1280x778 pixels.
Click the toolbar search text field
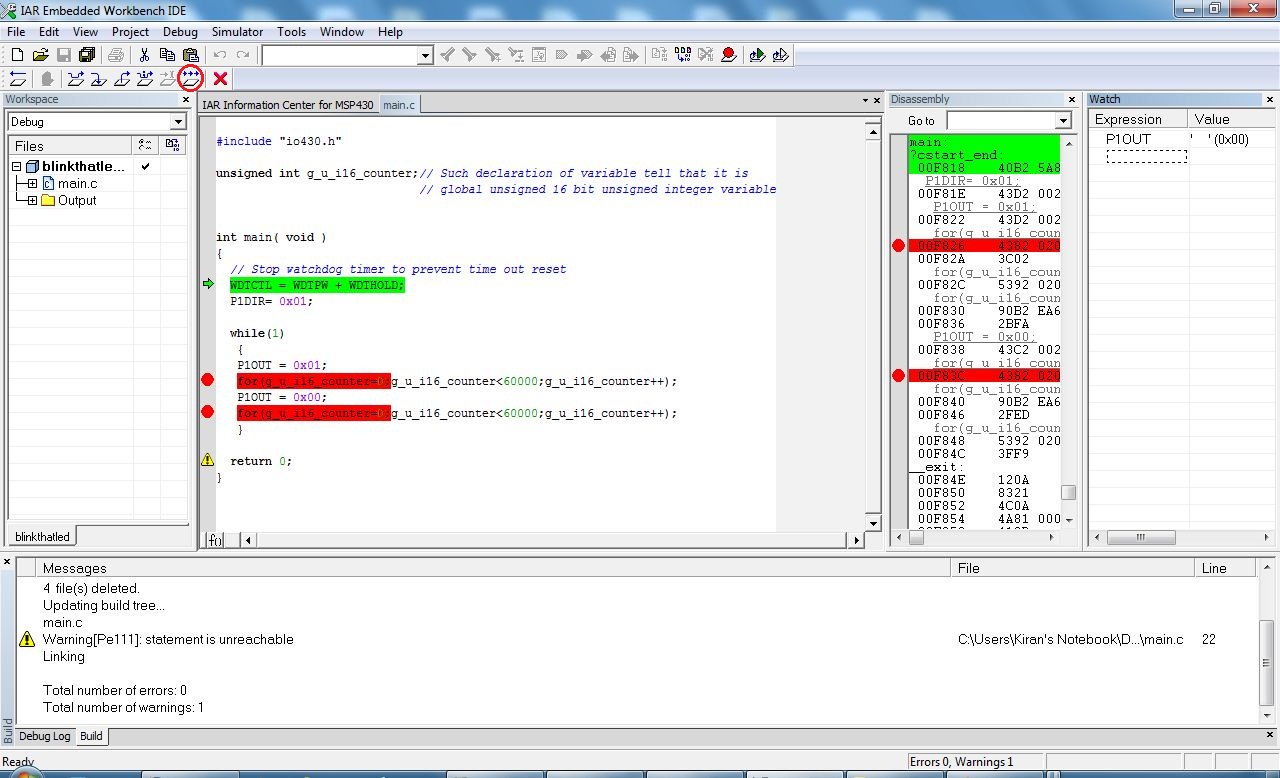click(x=340, y=56)
